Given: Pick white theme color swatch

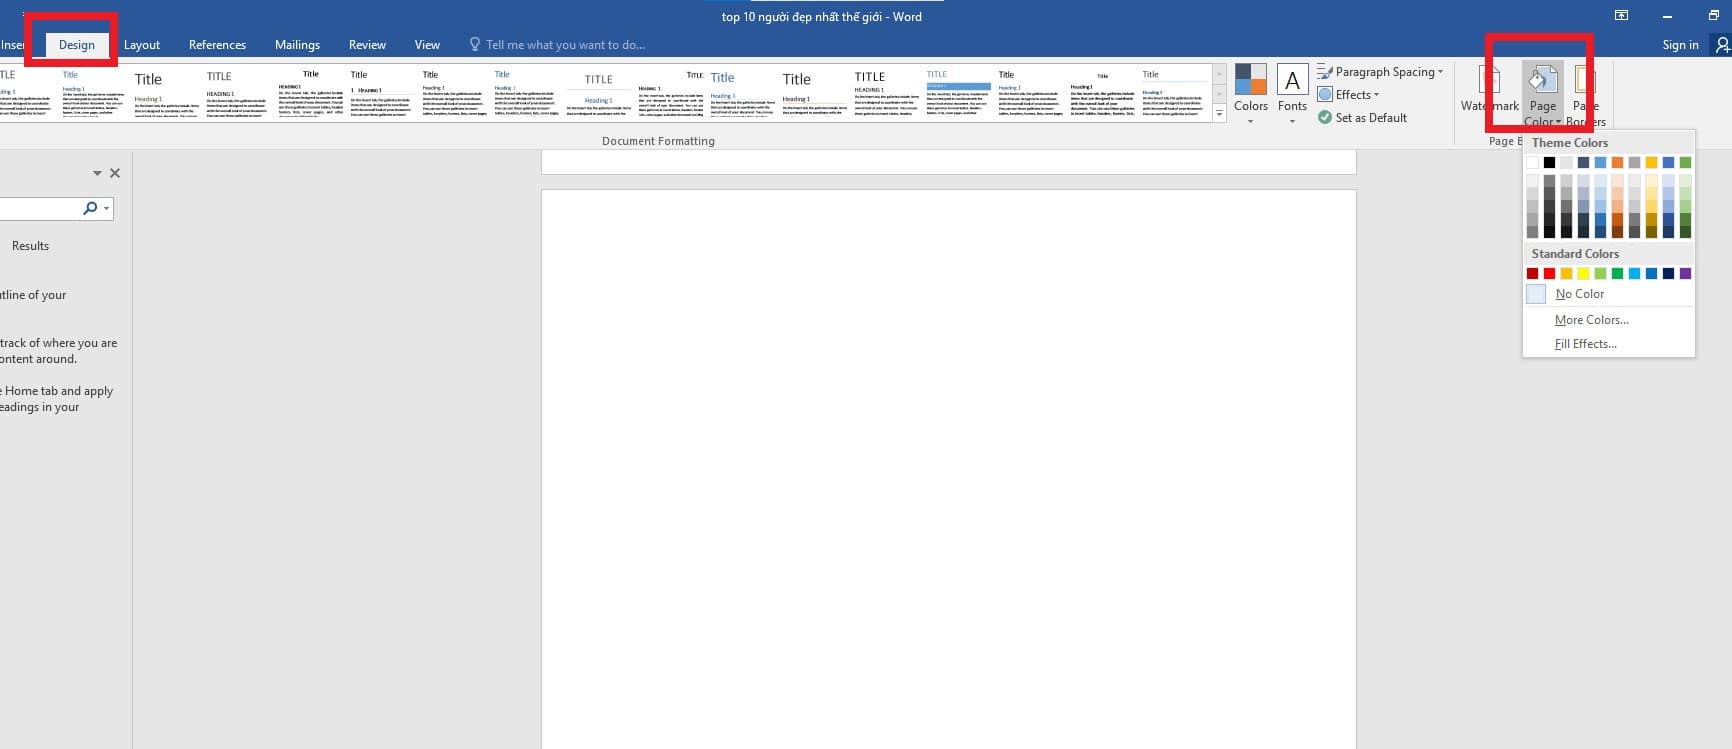Looking at the screenshot, I should [1532, 162].
